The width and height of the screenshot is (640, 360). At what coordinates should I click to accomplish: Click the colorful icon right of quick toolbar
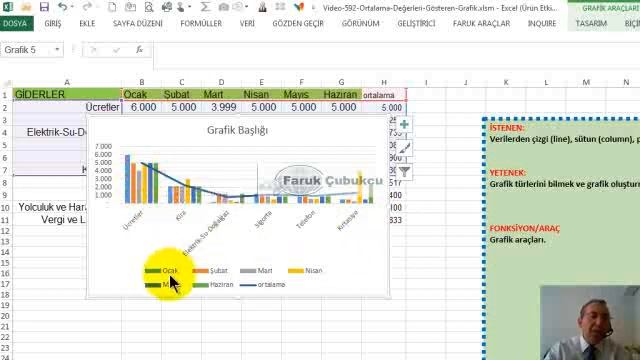(x=299, y=7)
